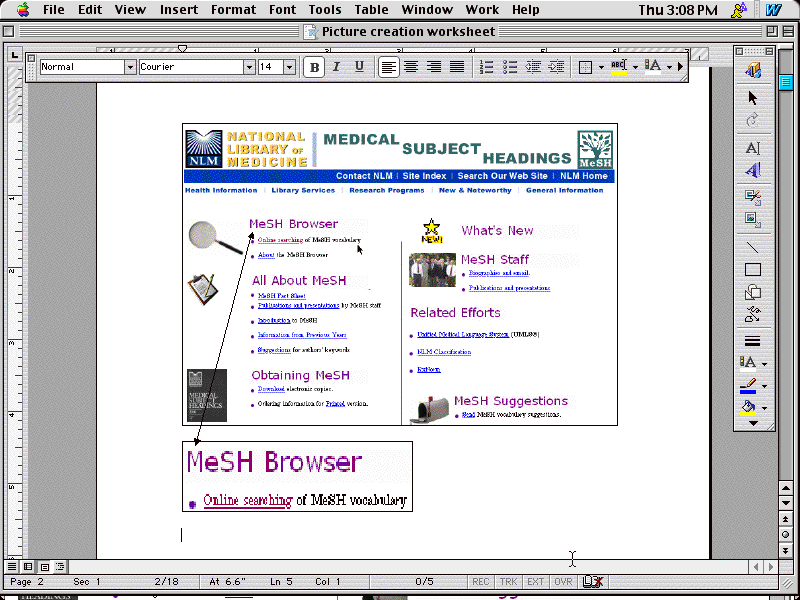Insert WordArt from the Drawing toolbar

point(753,170)
